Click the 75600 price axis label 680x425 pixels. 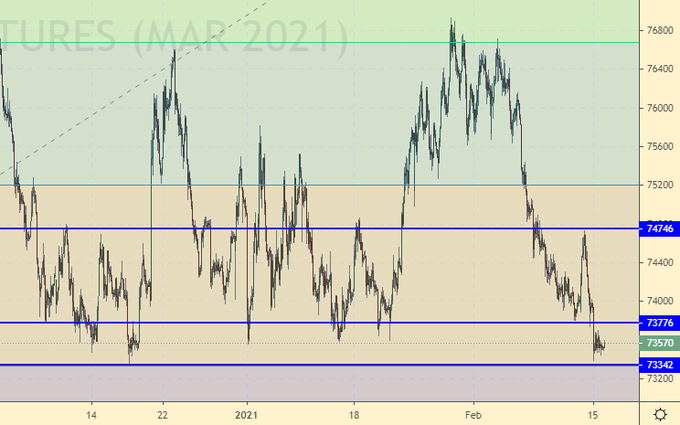click(x=660, y=146)
